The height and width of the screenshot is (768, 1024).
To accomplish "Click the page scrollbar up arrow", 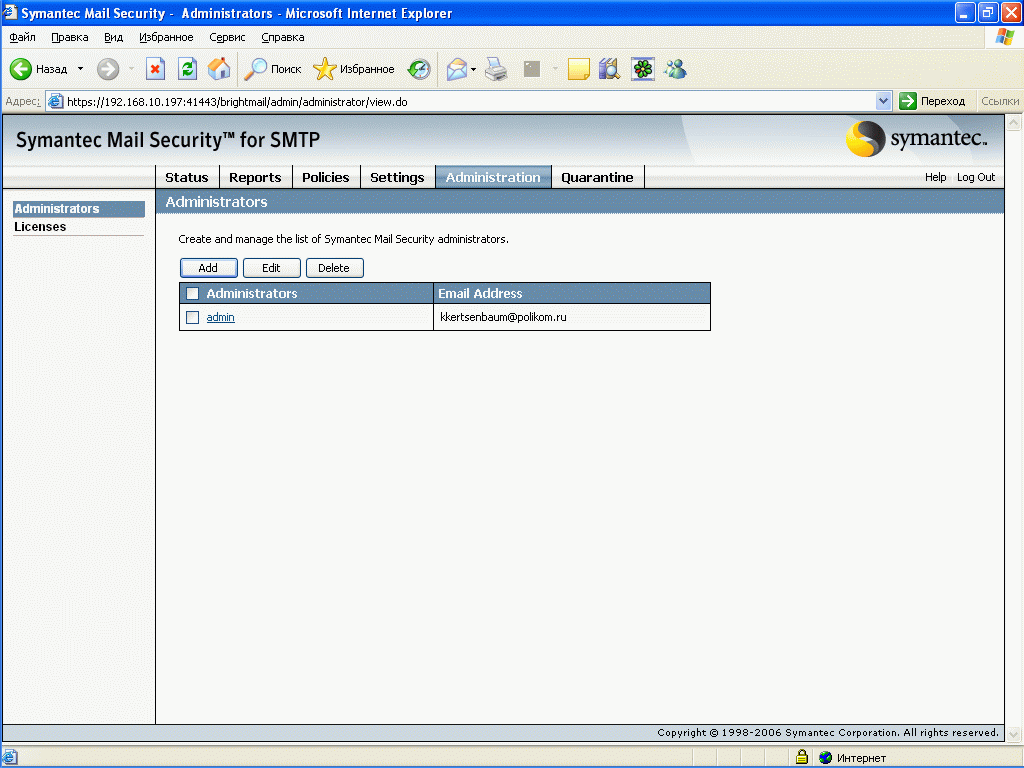I will (x=1014, y=122).
